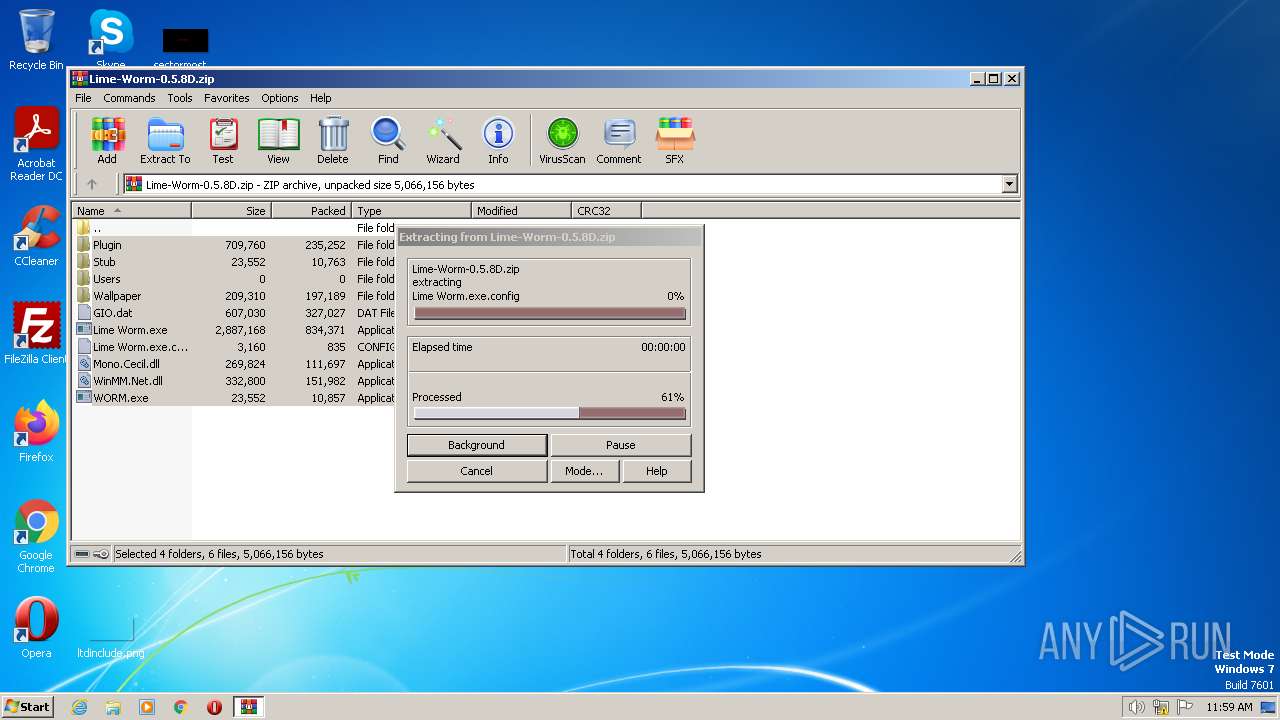Open the File menu
This screenshot has height=720, width=1280.
[83, 98]
